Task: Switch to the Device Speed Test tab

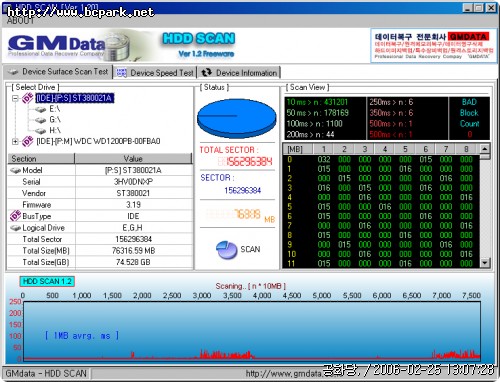Action: 155,73
